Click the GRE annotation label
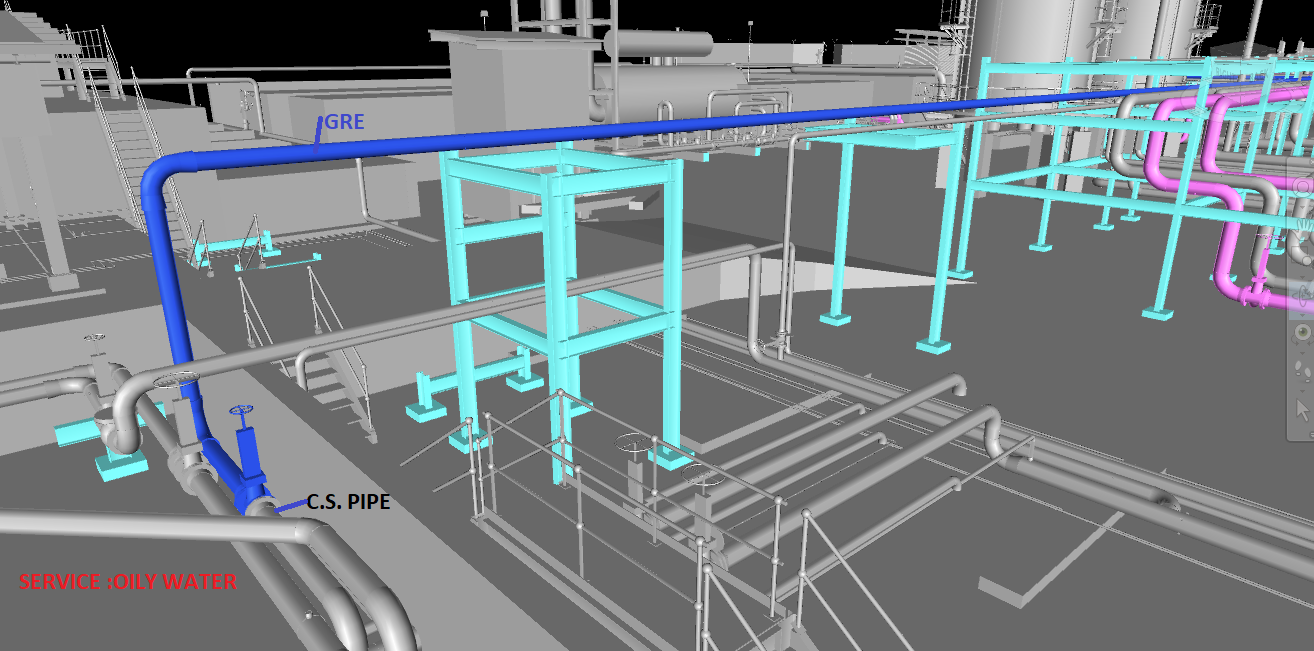Viewport: 1314px width, 651px height. 343,123
